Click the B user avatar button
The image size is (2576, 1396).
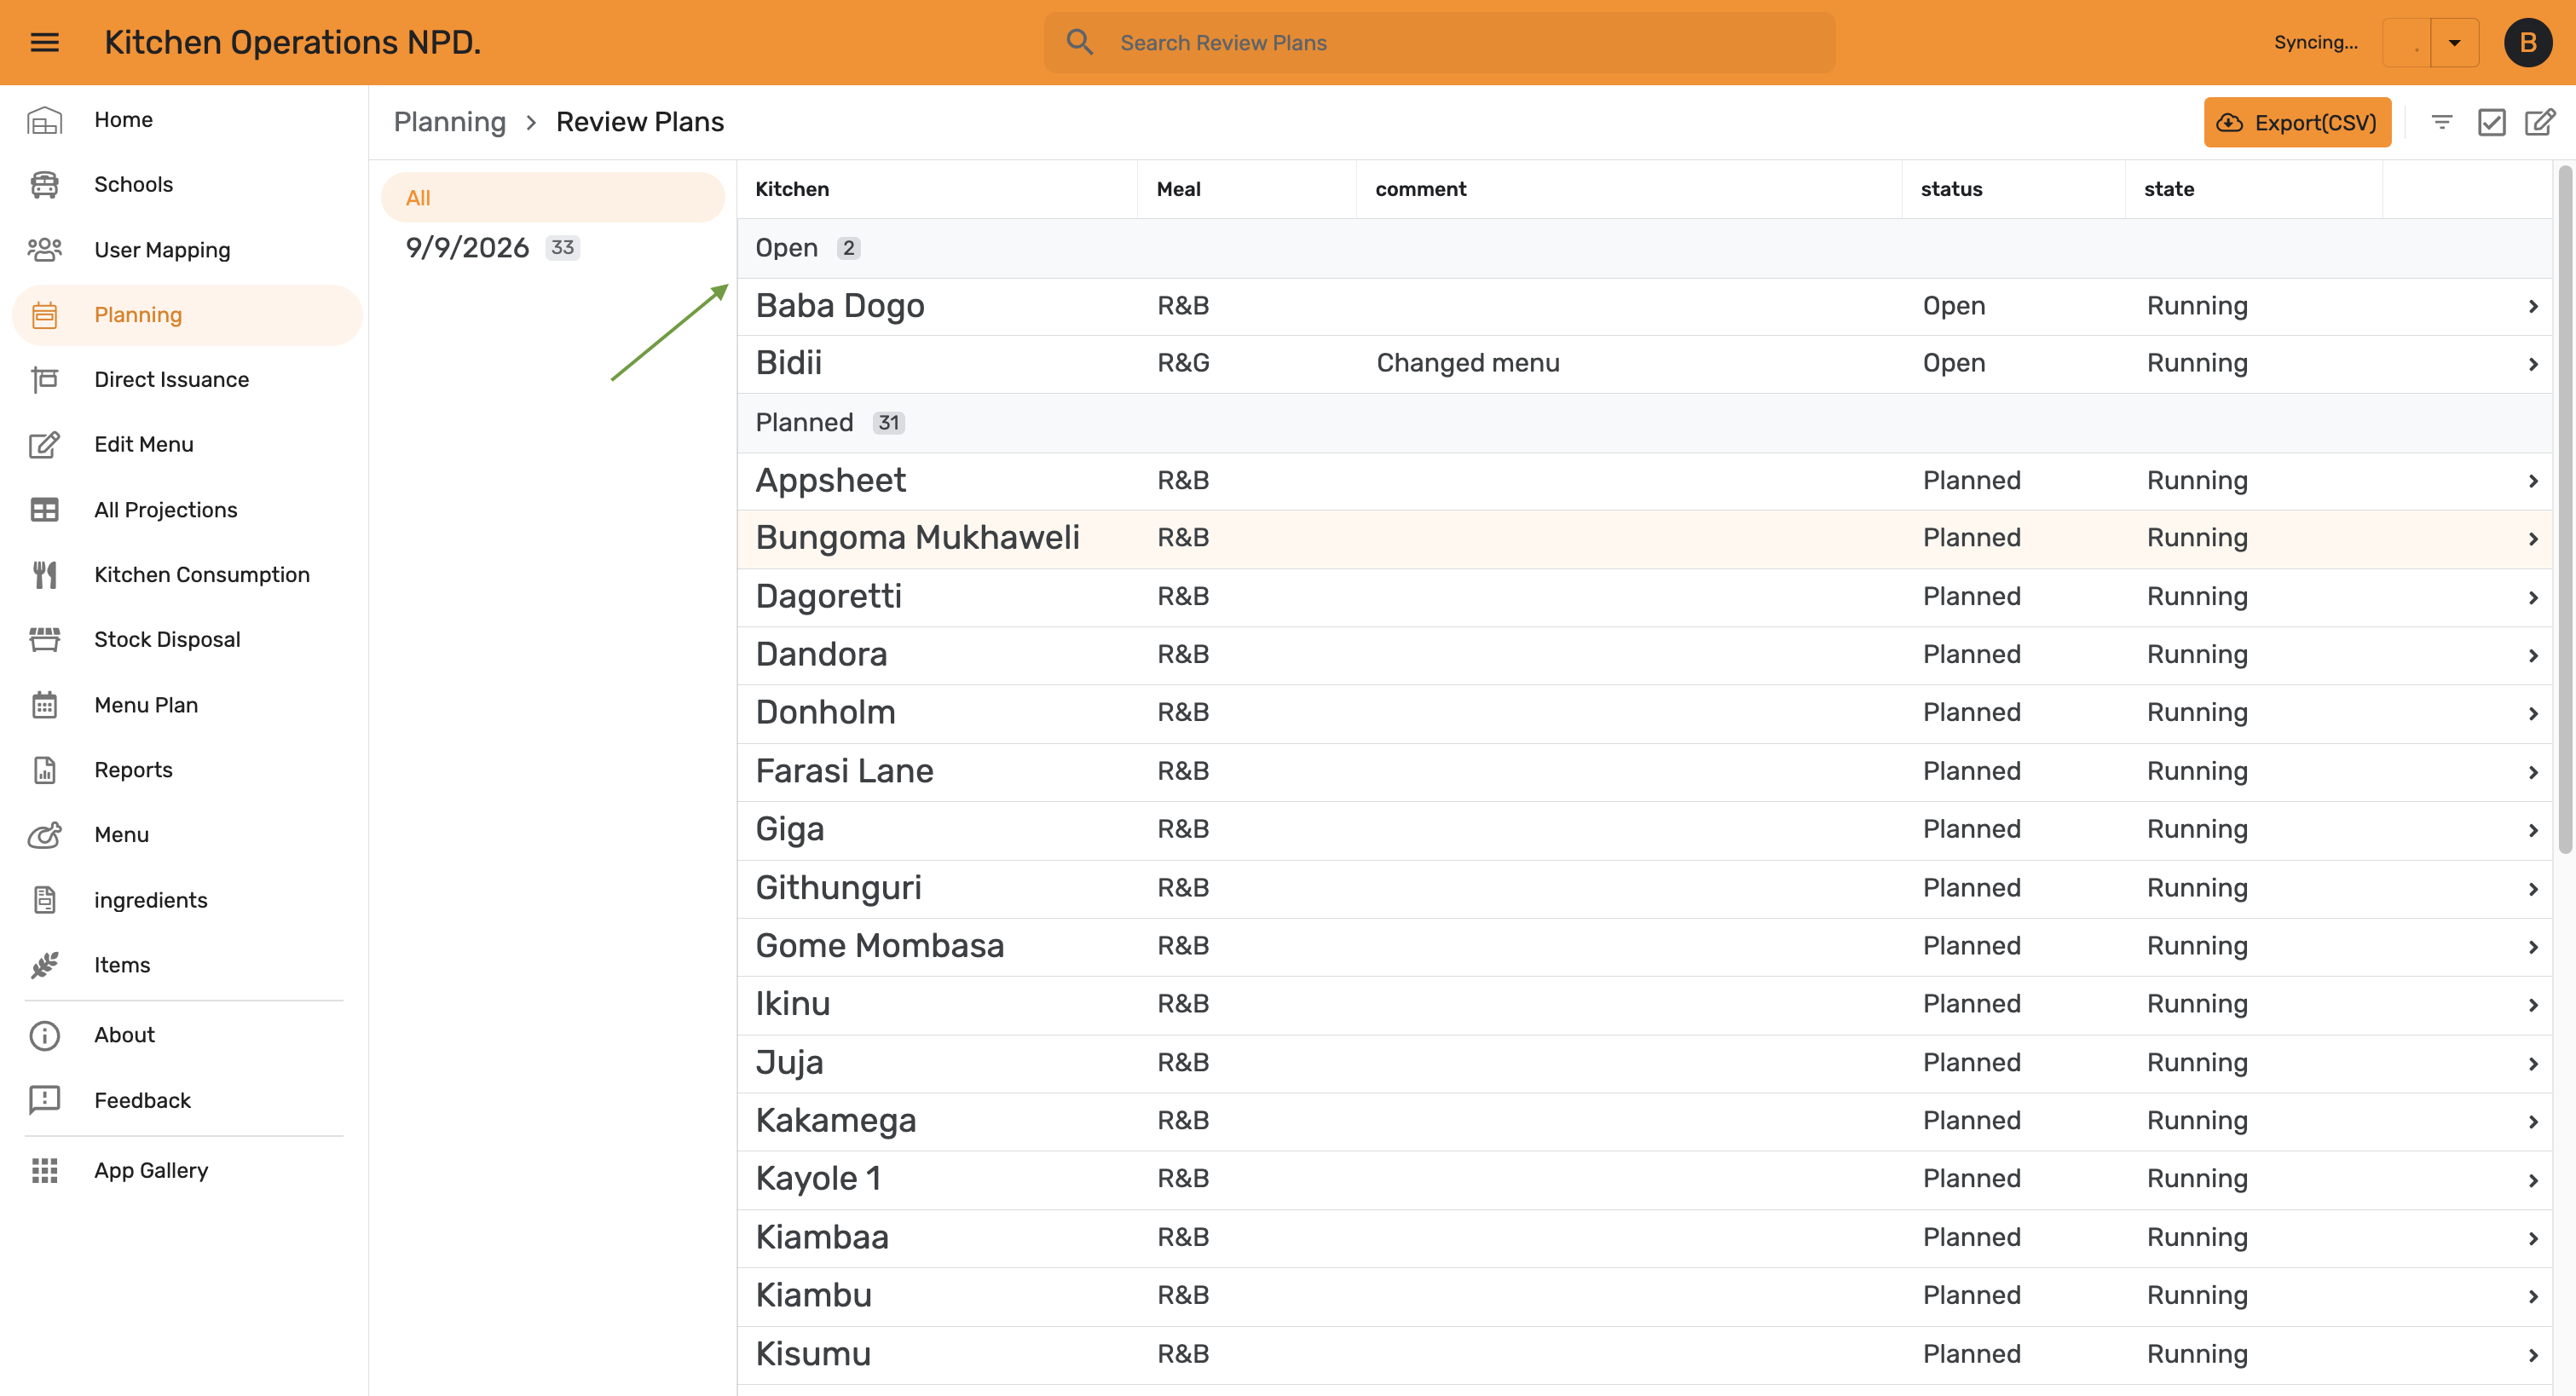(x=2528, y=43)
